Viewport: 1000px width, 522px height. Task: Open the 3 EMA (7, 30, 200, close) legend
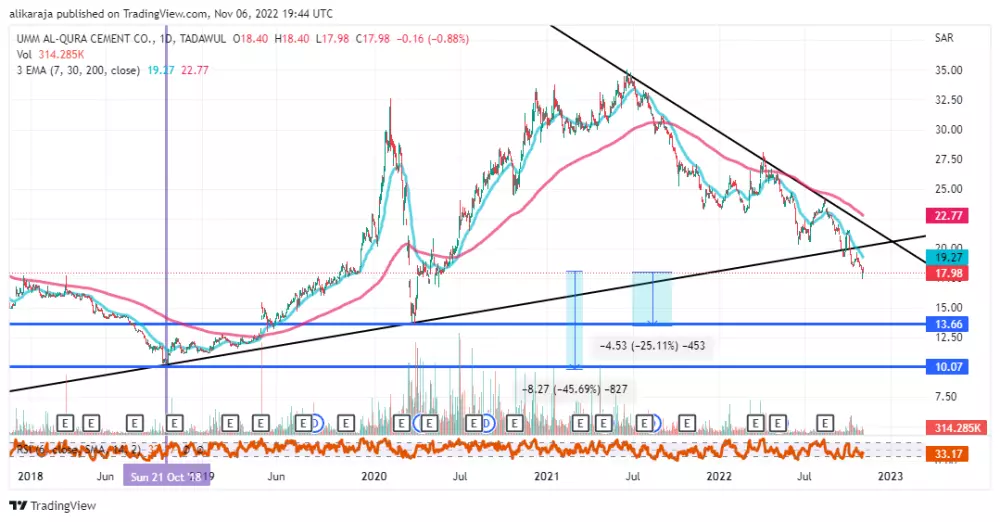78,70
